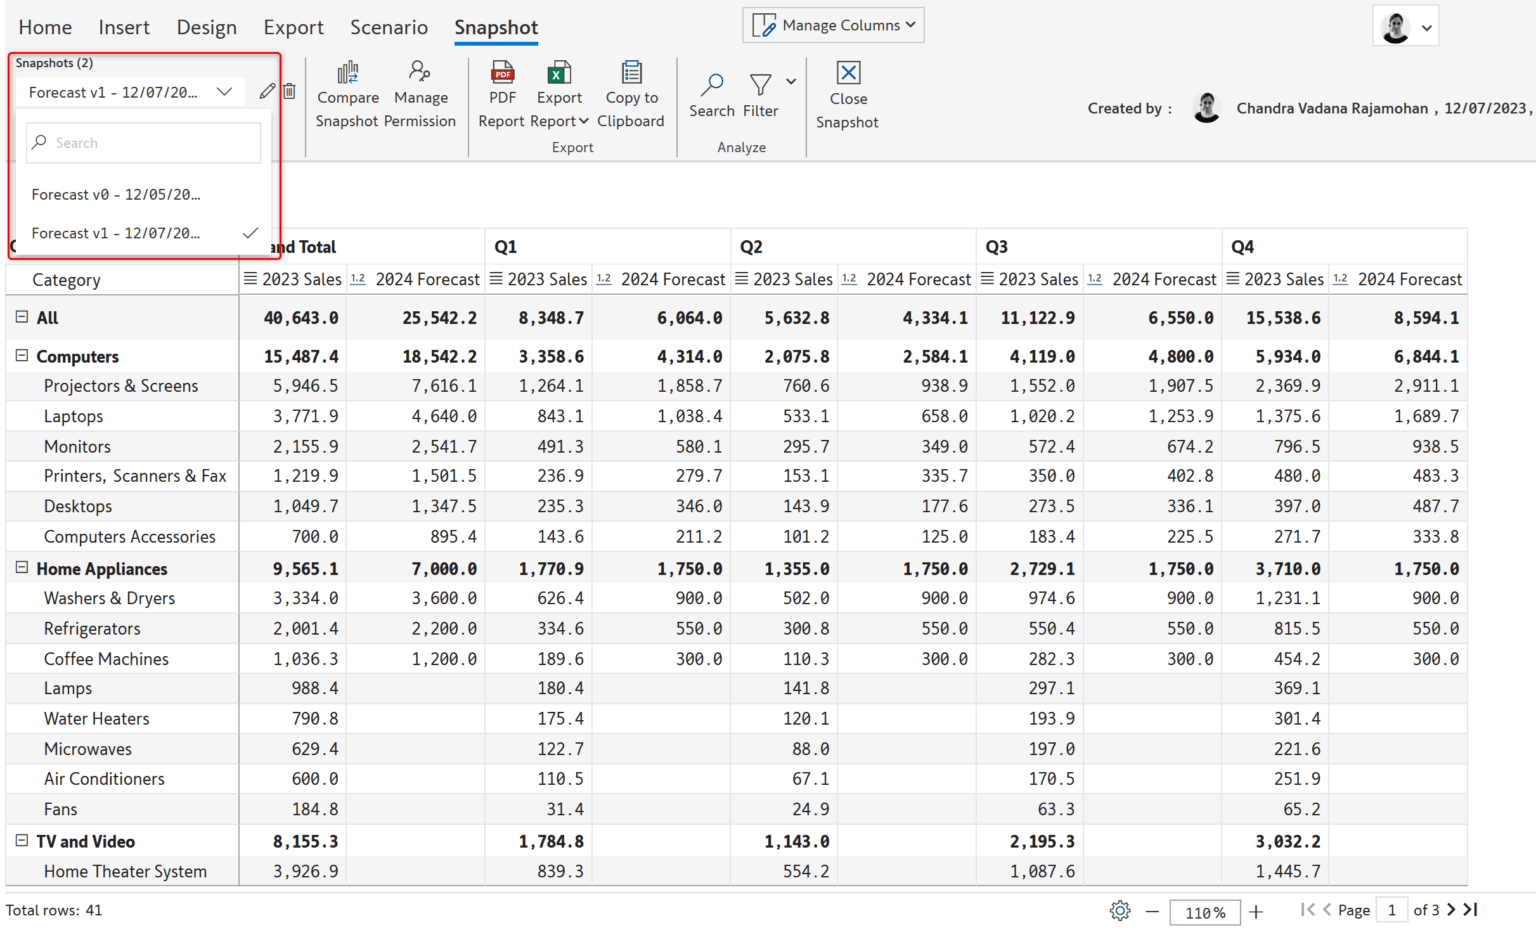Select Forecast v0 from the snapshot list

pos(116,194)
